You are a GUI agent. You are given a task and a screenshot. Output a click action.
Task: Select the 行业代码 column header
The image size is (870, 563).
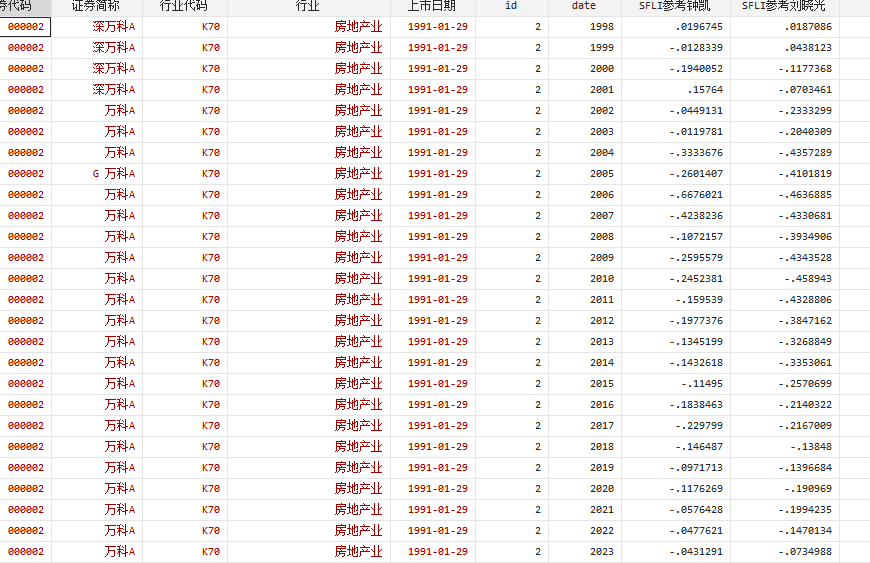[x=184, y=6]
